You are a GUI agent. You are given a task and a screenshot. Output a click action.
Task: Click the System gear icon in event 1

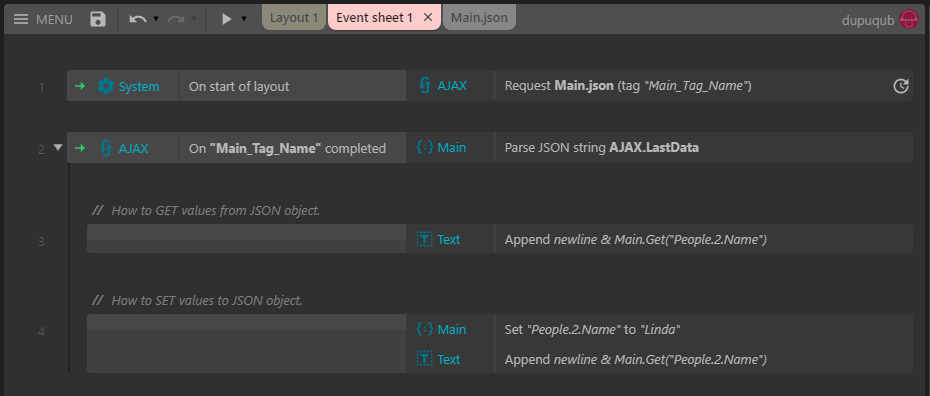click(106, 86)
